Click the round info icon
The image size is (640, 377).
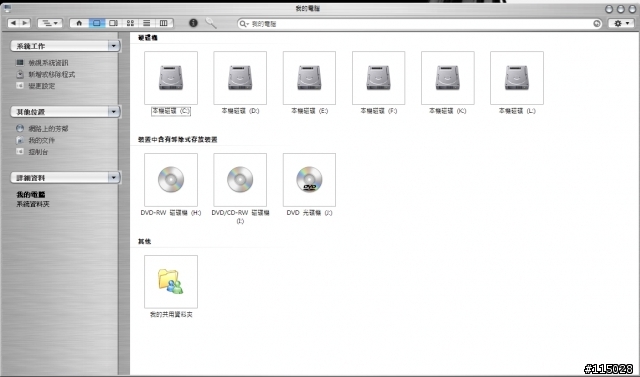[193, 23]
